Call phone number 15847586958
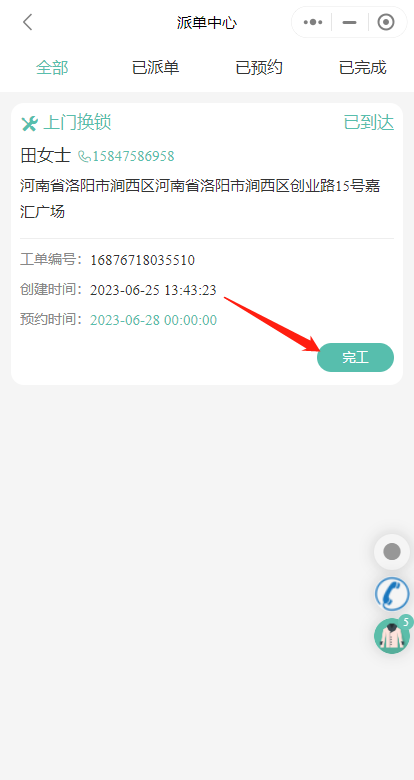414x780 pixels. pos(133,157)
